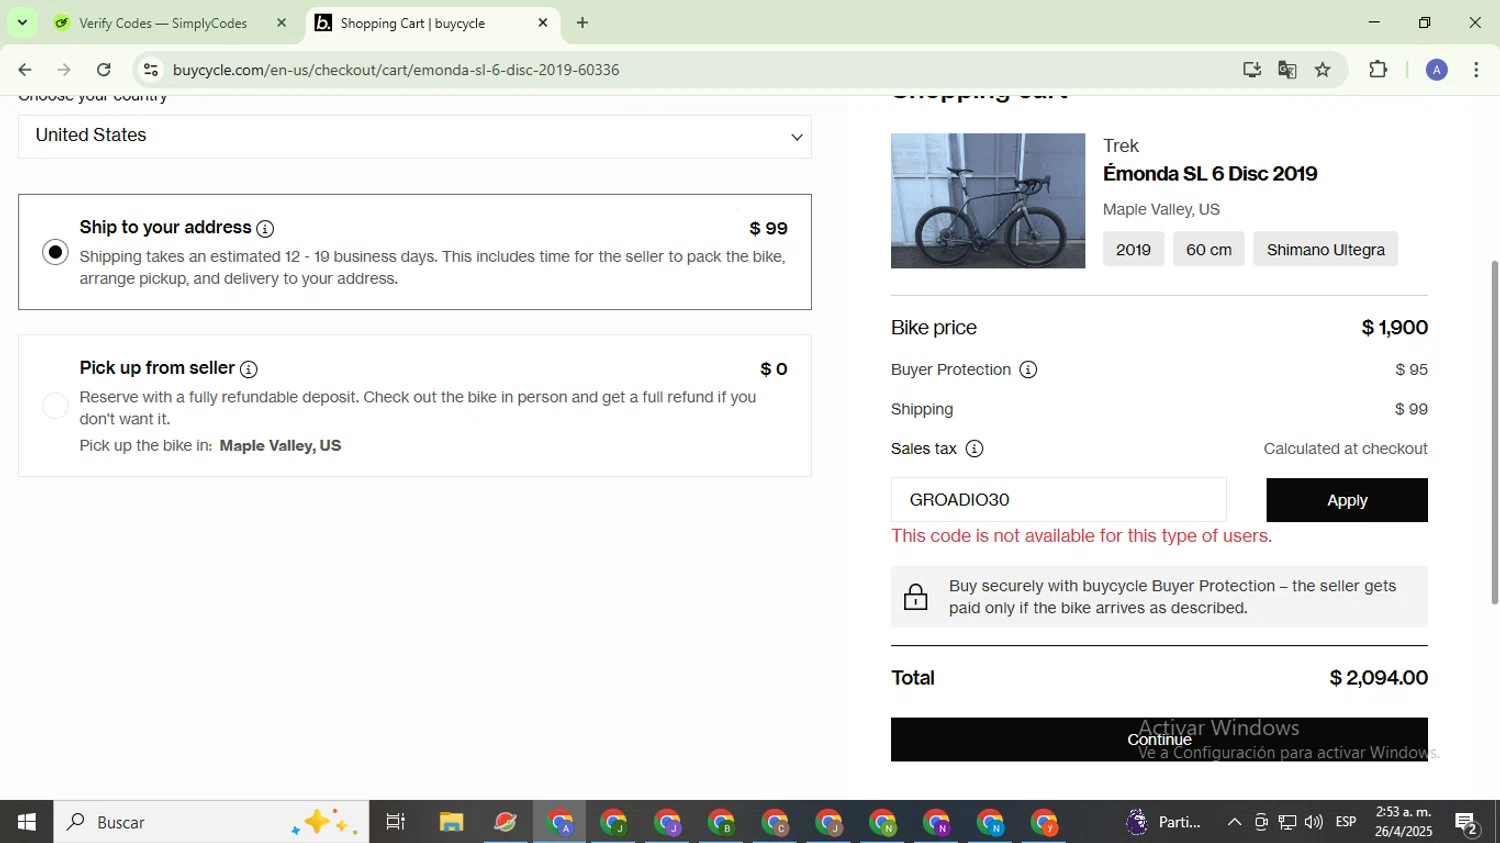Open Task View on the taskbar
1500x843 pixels.
tap(396, 822)
